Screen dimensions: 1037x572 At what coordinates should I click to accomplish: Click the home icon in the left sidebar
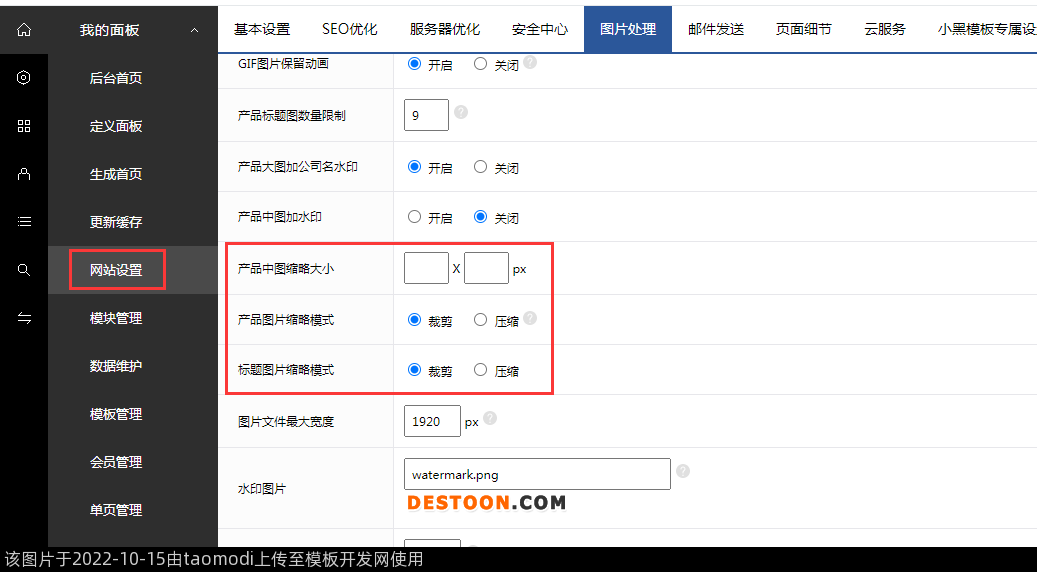pos(24,30)
